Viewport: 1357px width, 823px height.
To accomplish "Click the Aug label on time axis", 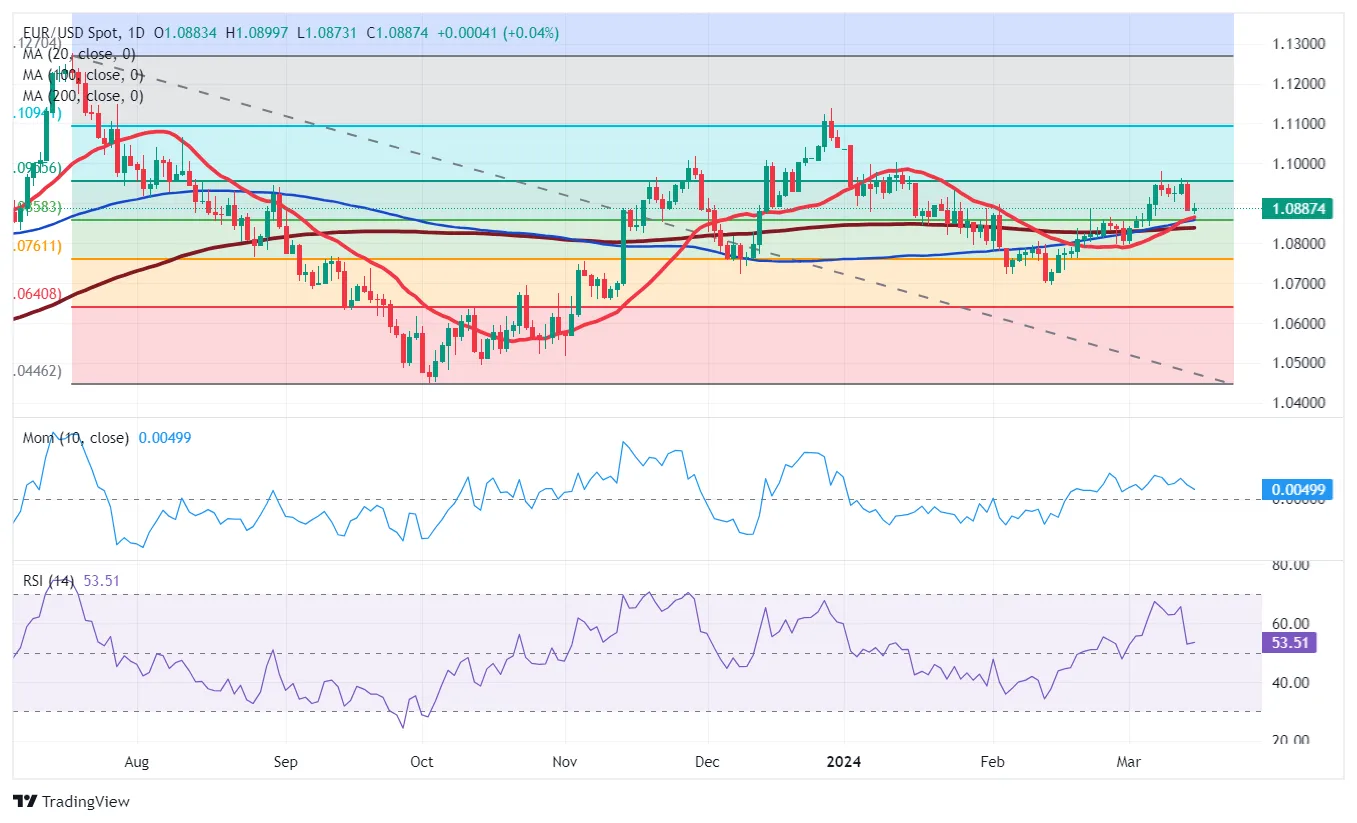I will click(x=137, y=762).
